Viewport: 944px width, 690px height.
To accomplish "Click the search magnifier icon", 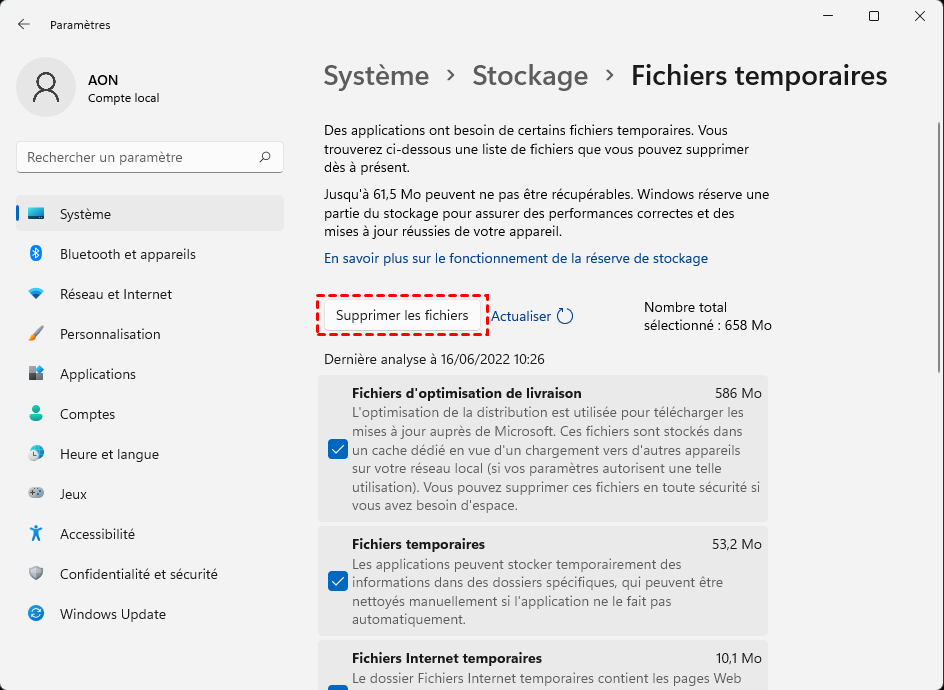I will 265,157.
